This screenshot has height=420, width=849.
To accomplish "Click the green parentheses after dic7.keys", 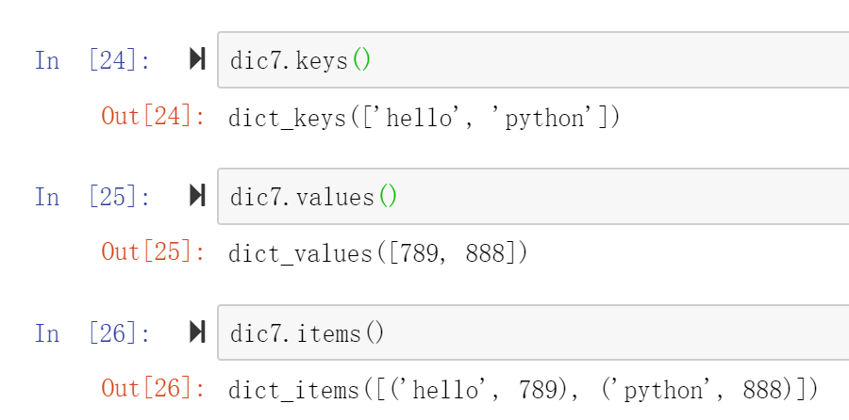I will 361,60.
